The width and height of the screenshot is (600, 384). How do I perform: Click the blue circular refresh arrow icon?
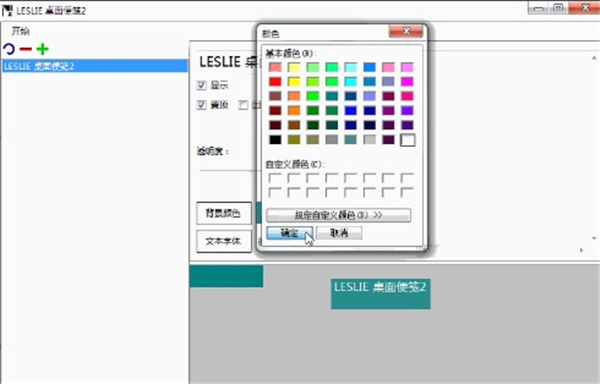tap(8, 49)
